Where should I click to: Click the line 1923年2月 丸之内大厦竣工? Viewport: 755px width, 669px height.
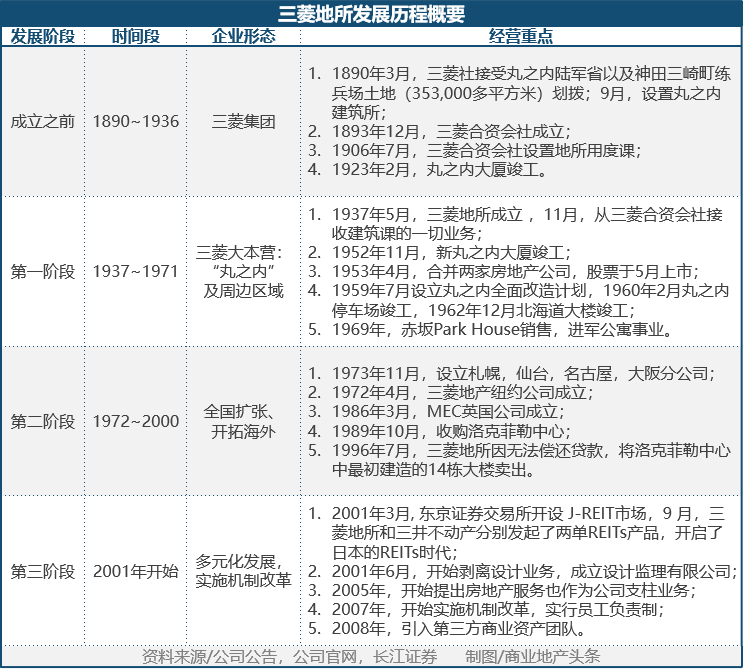(428, 170)
